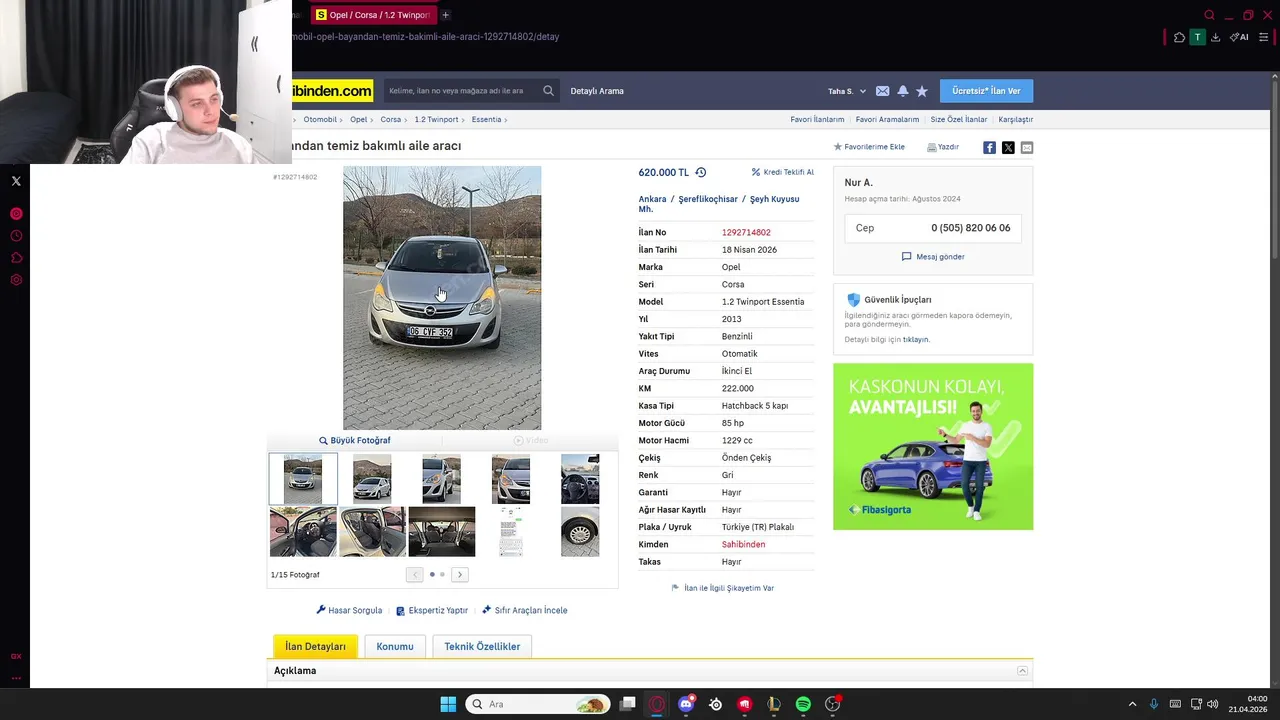Click the Essentia breadcrumb
Viewport: 1280px width, 720px height.
(486, 119)
